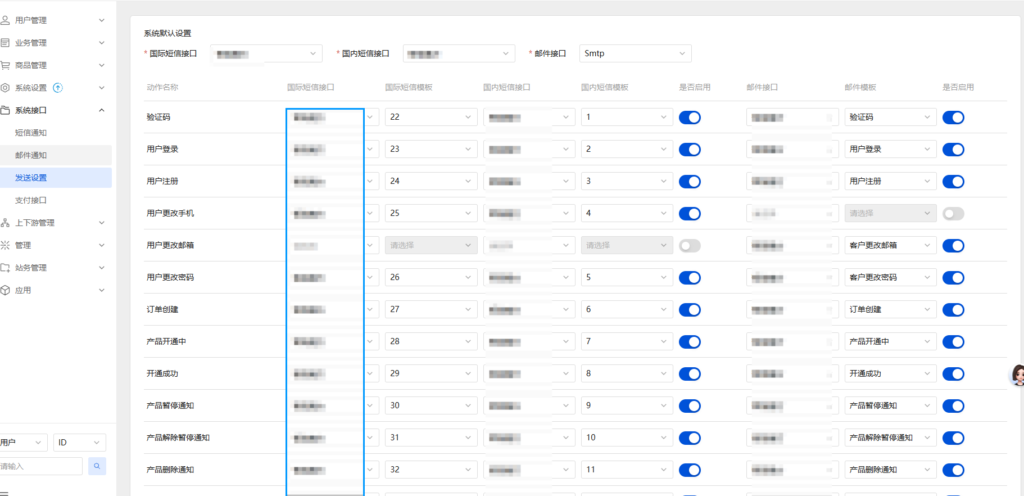Click the 业务管理 list icon

pyautogui.click(x=5, y=43)
